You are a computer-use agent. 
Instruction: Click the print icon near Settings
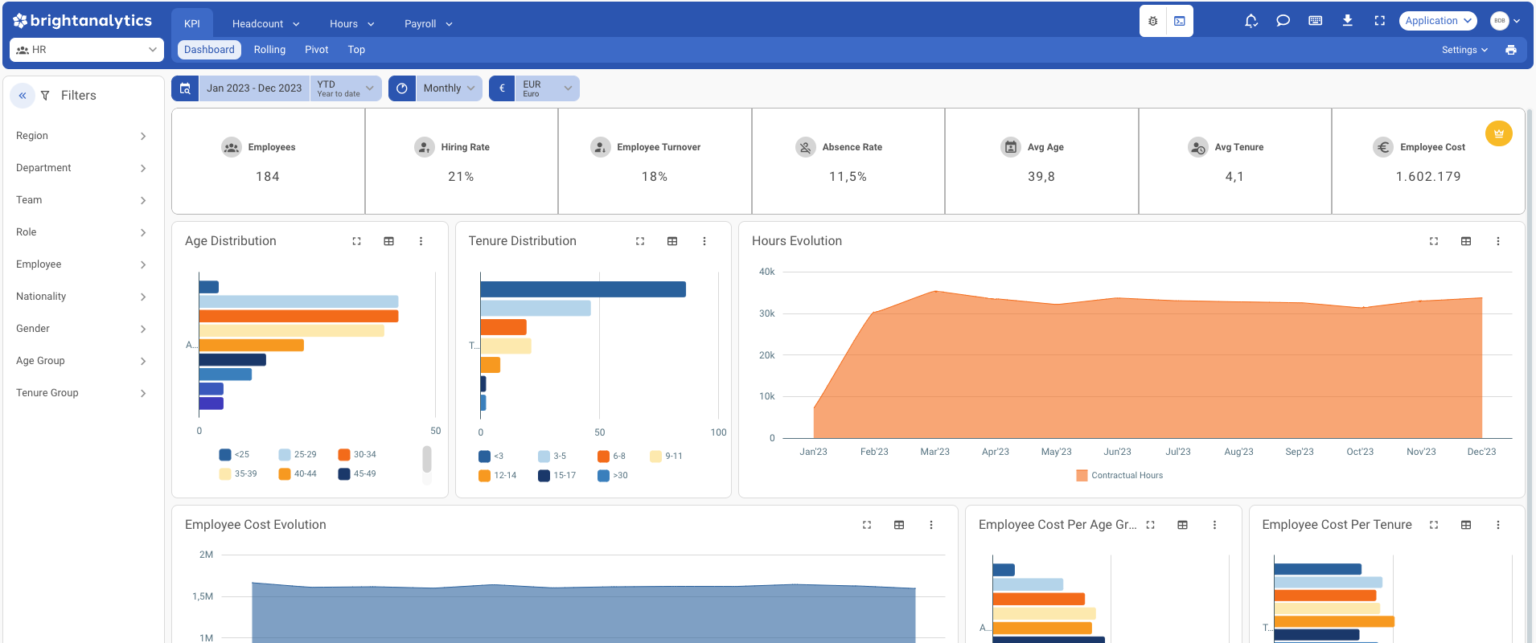pos(1510,49)
